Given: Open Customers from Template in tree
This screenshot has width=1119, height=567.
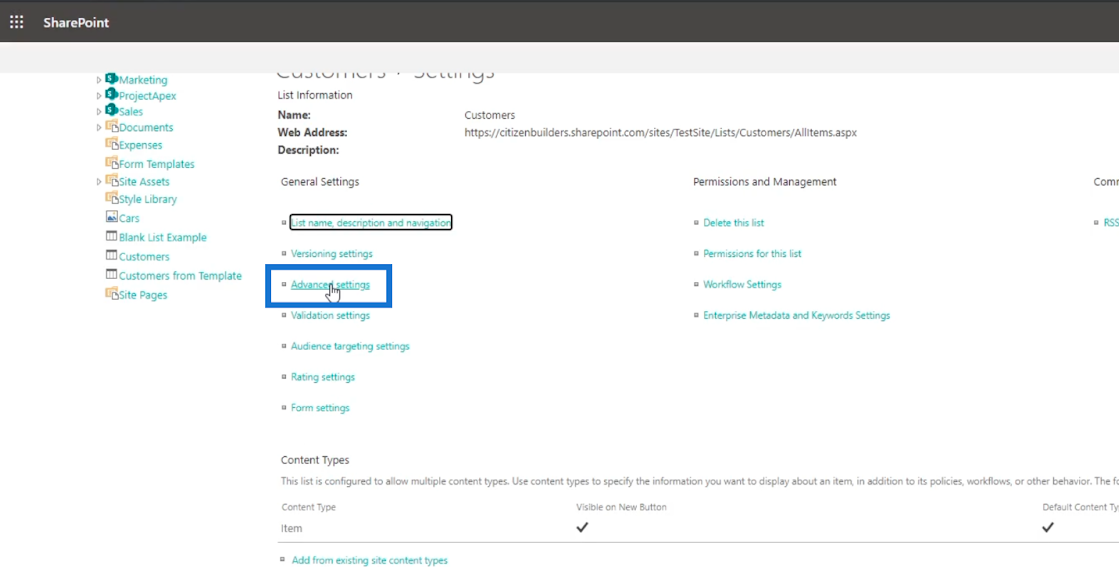Looking at the screenshot, I should [x=180, y=276].
